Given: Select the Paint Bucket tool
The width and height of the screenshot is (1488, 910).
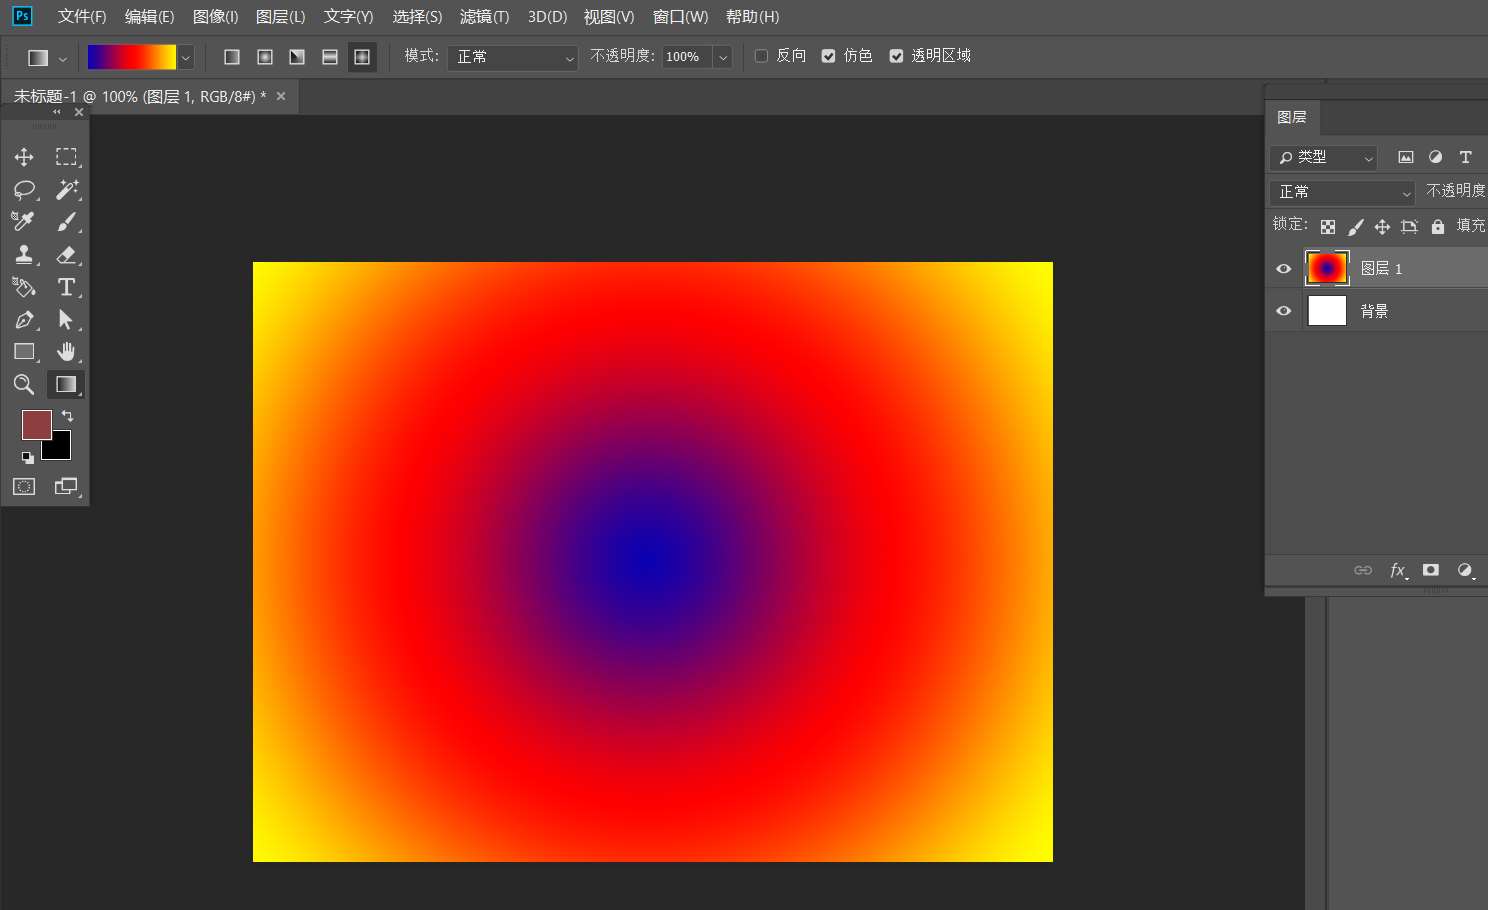Looking at the screenshot, I should point(24,287).
